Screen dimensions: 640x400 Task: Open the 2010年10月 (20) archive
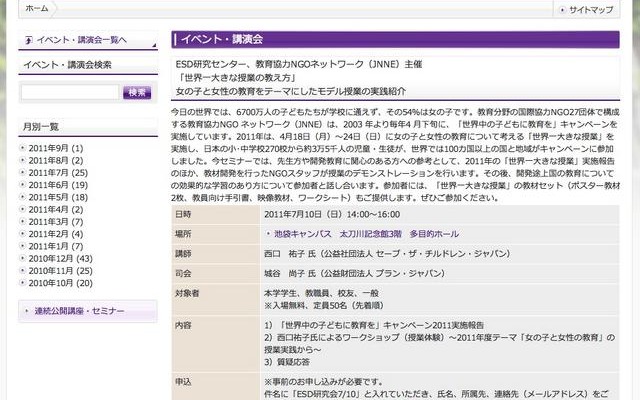tap(60, 283)
